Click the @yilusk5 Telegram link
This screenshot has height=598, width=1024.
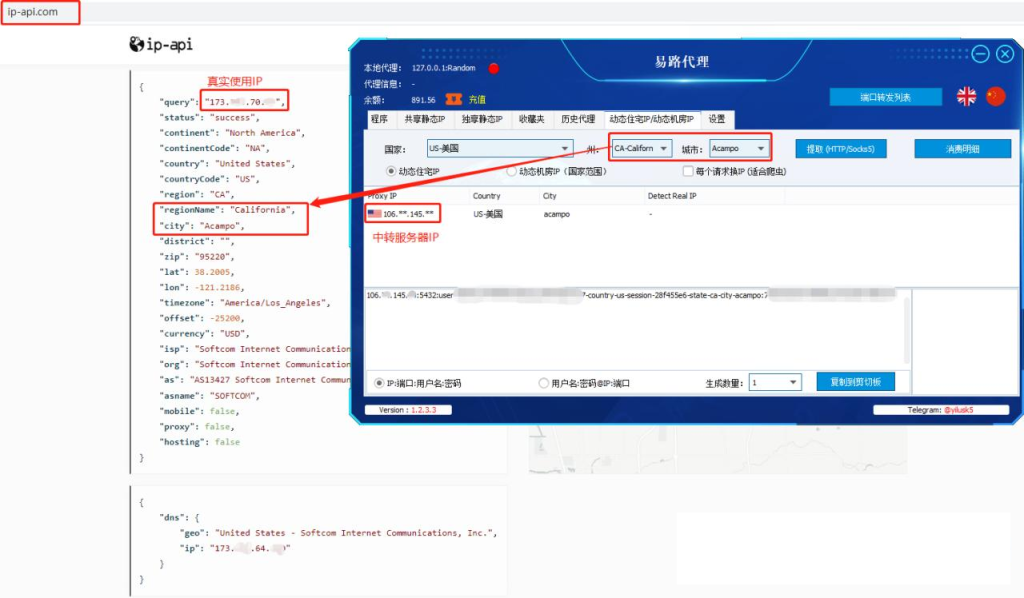pyautogui.click(x=959, y=410)
